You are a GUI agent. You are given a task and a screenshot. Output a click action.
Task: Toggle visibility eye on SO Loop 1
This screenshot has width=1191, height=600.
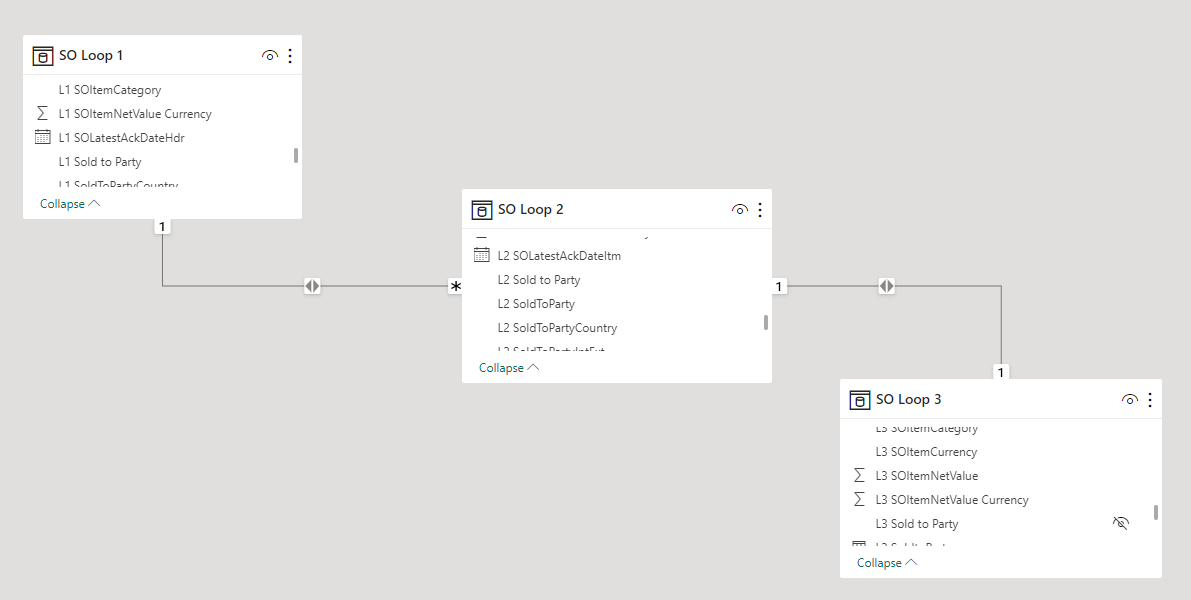tap(270, 55)
